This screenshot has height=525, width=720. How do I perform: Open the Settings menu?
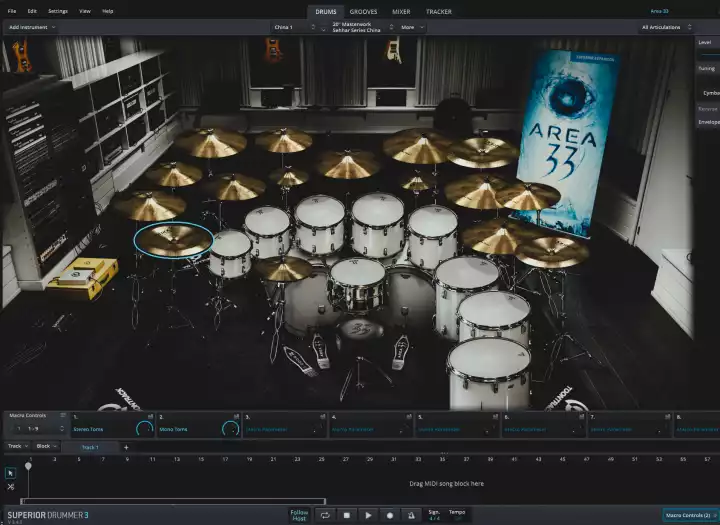(x=58, y=11)
